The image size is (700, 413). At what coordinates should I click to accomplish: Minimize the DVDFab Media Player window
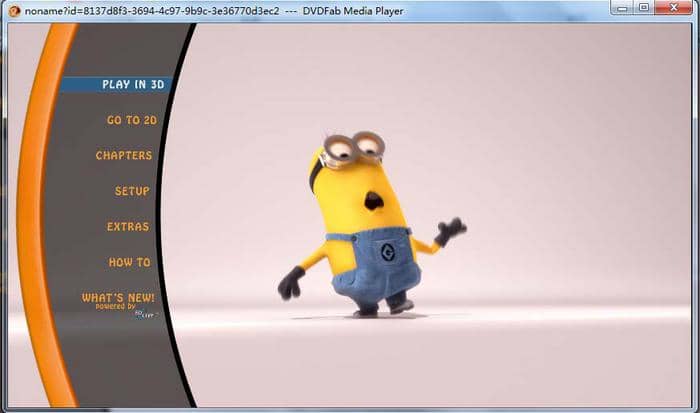pyautogui.click(x=622, y=8)
